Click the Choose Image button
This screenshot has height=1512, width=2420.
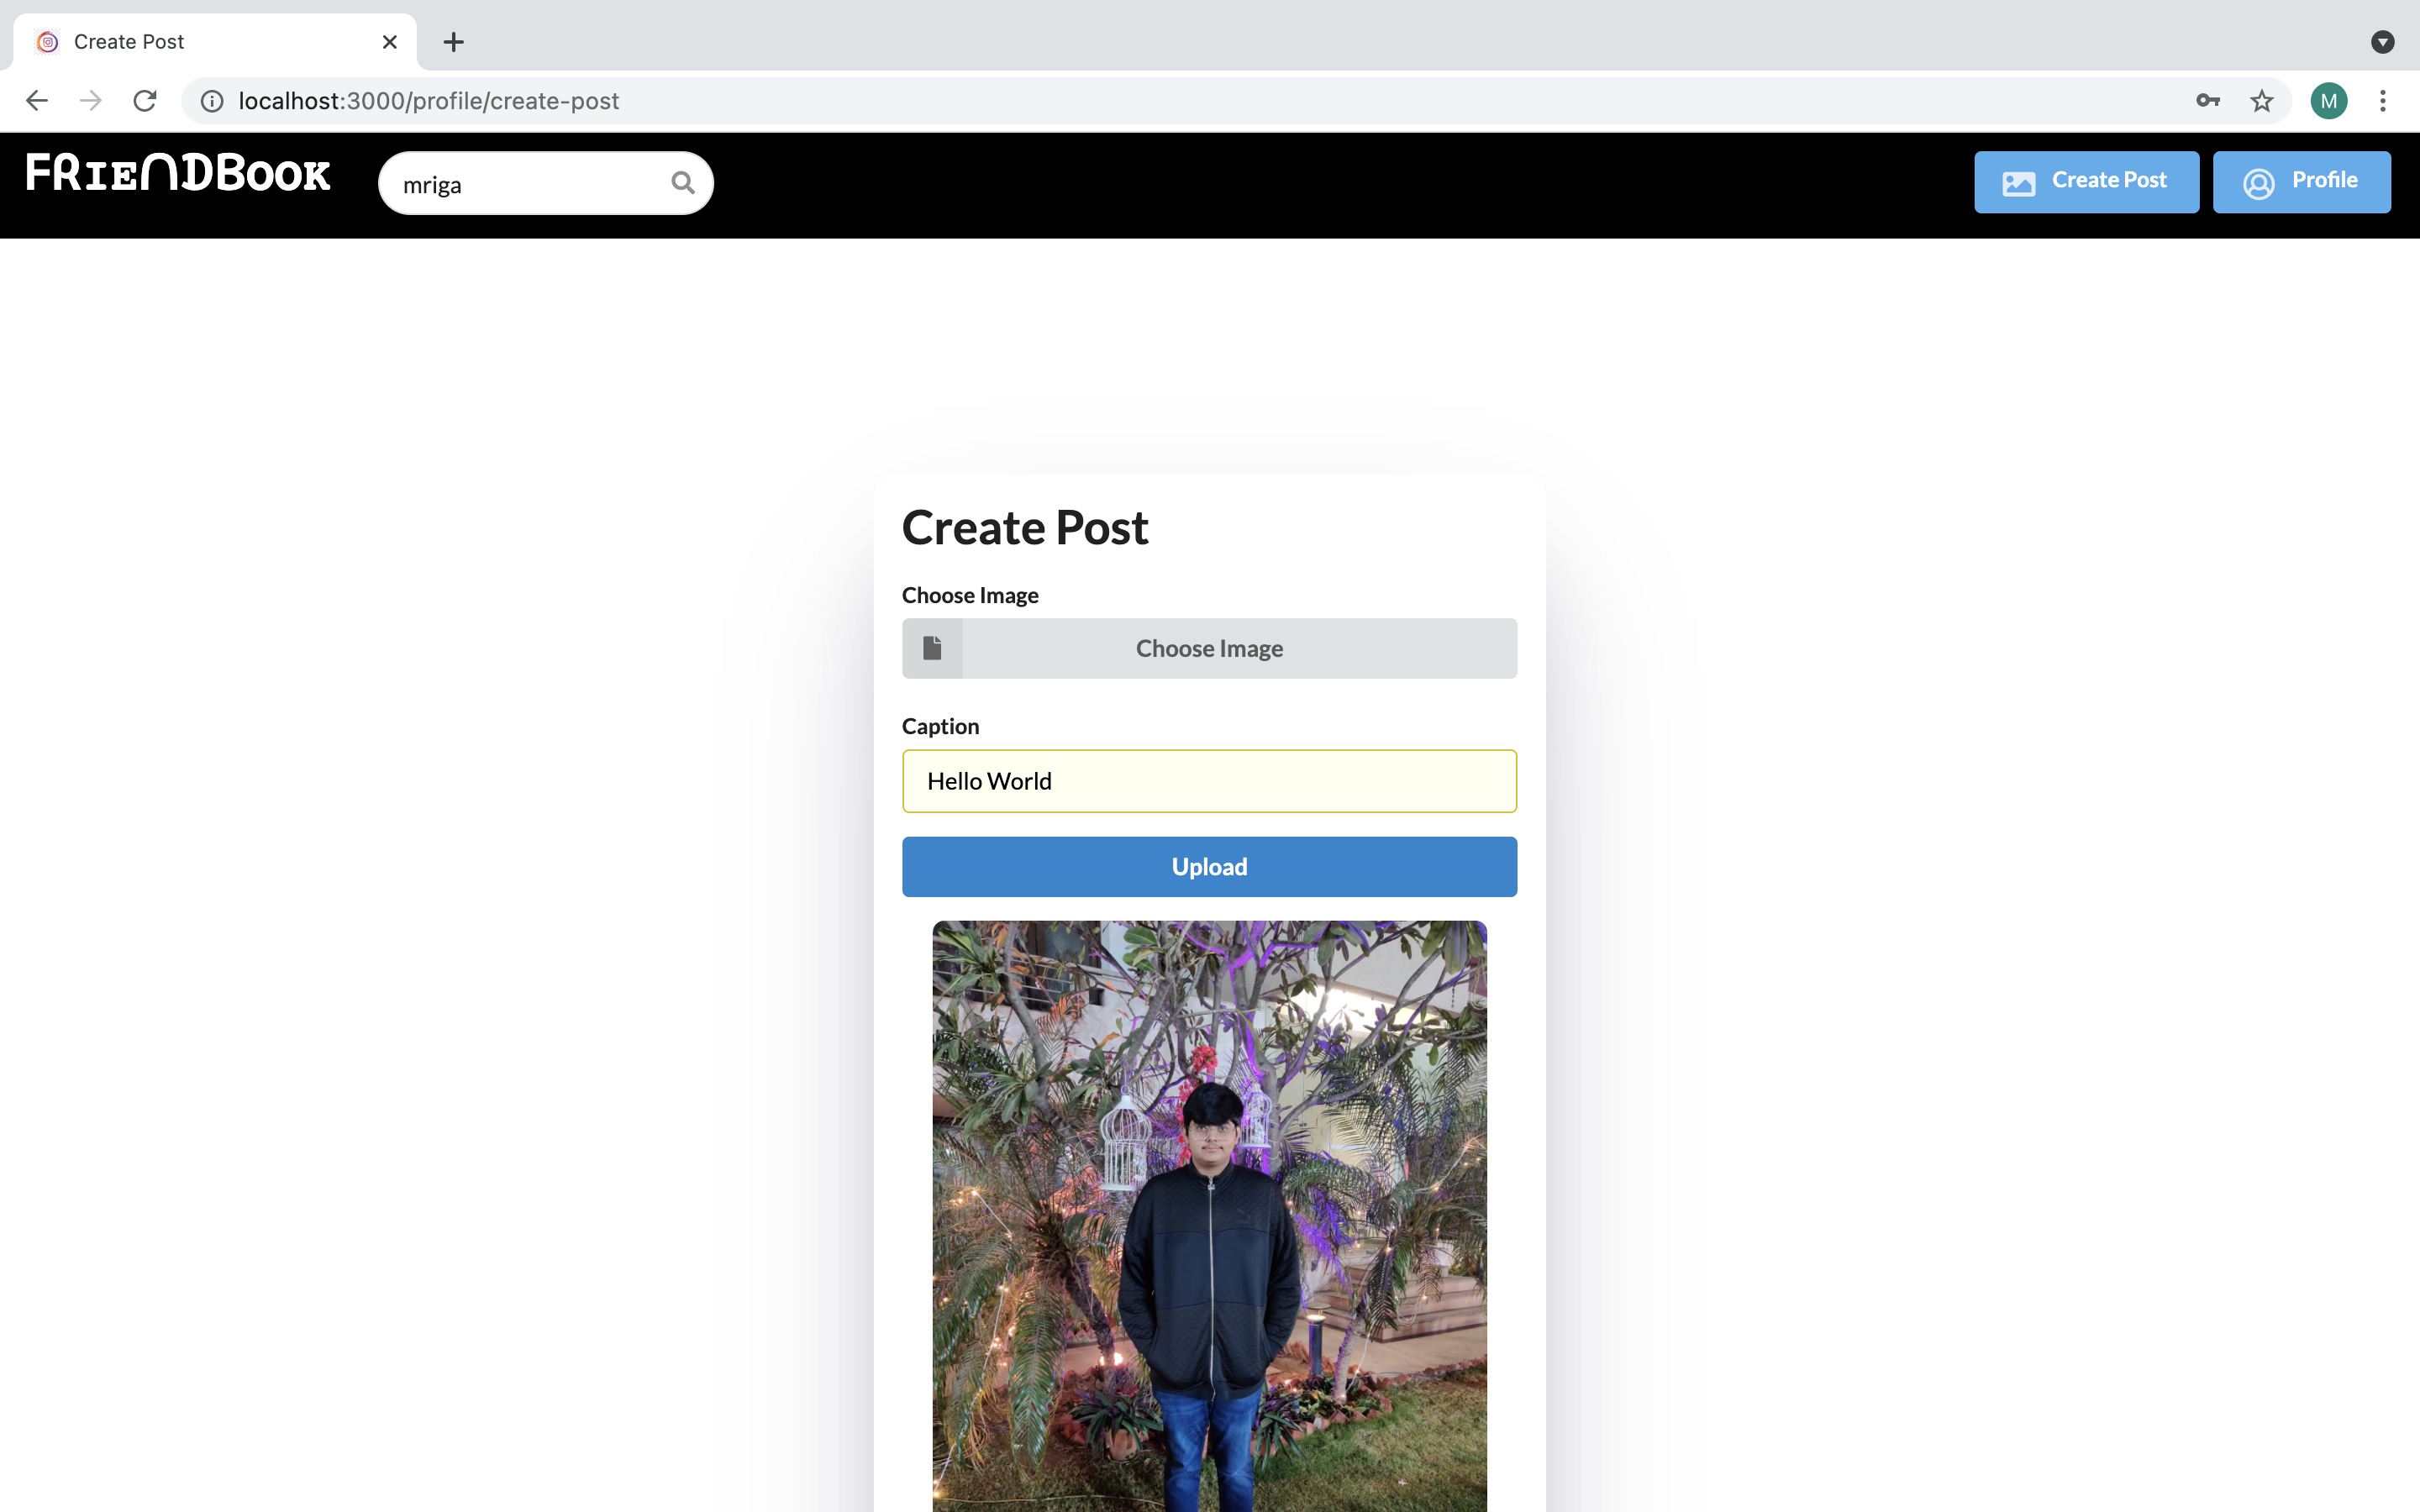[x=1209, y=646]
